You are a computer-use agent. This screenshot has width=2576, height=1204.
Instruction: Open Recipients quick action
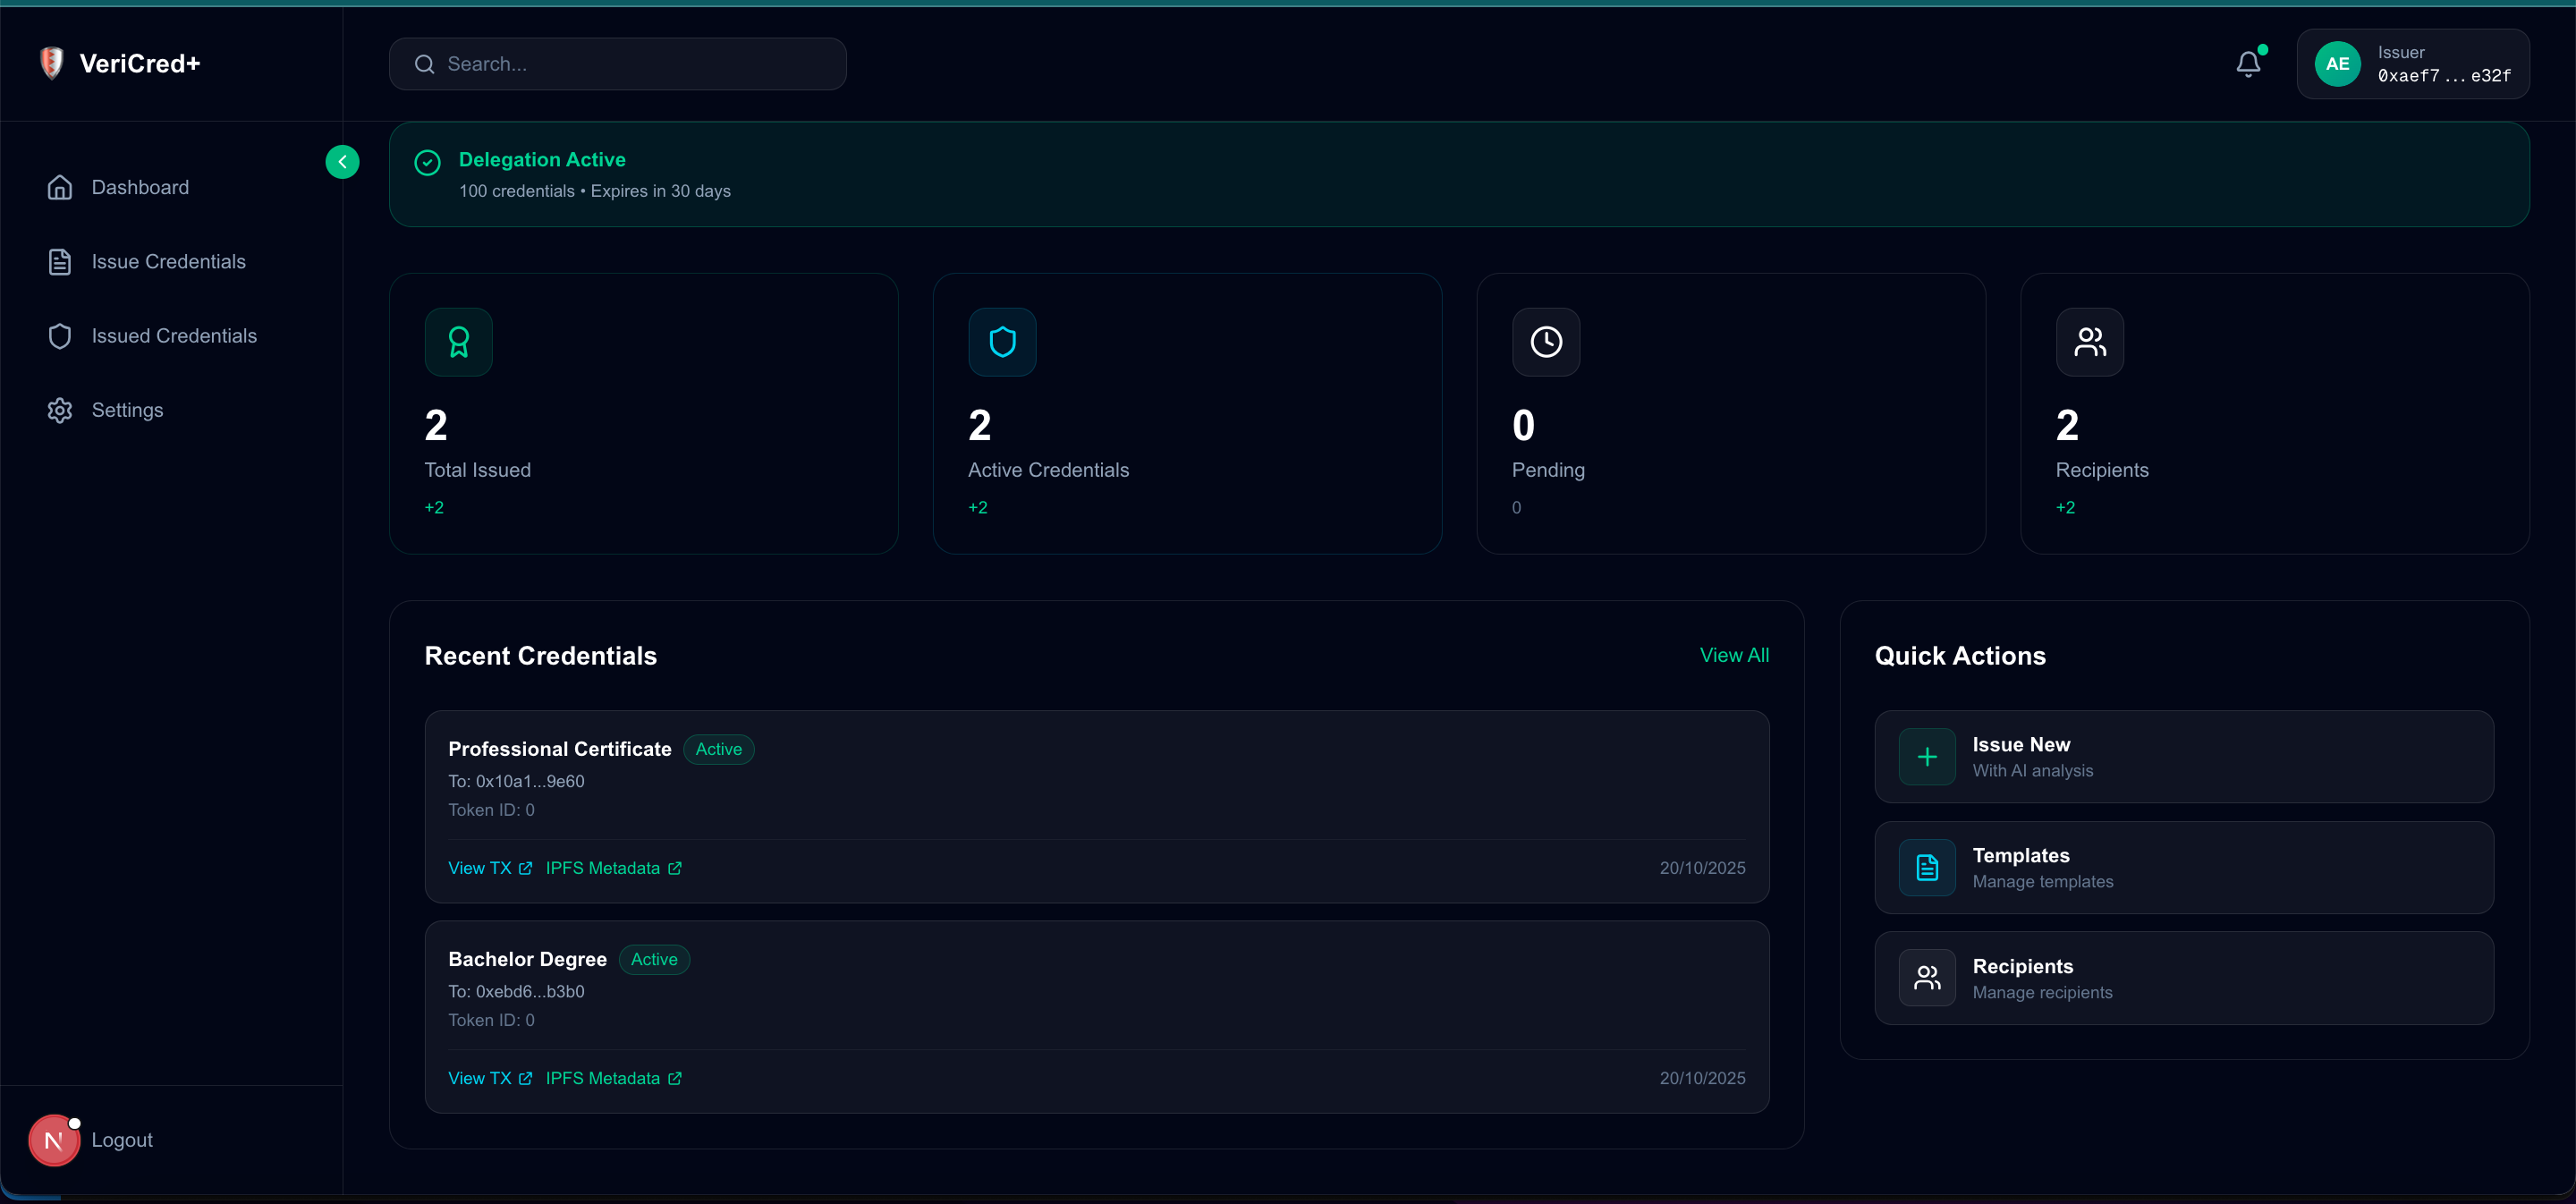(x=2183, y=978)
